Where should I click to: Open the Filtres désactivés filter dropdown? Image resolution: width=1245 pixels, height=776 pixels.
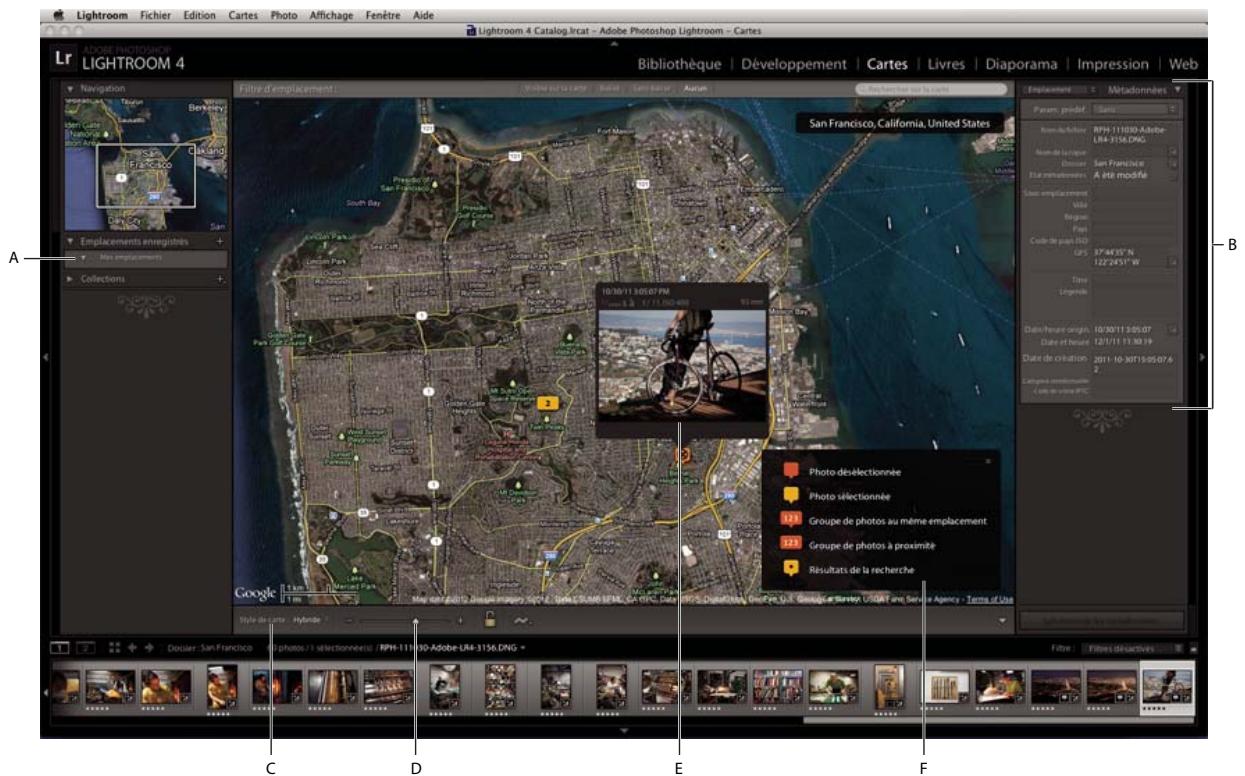[1132, 647]
